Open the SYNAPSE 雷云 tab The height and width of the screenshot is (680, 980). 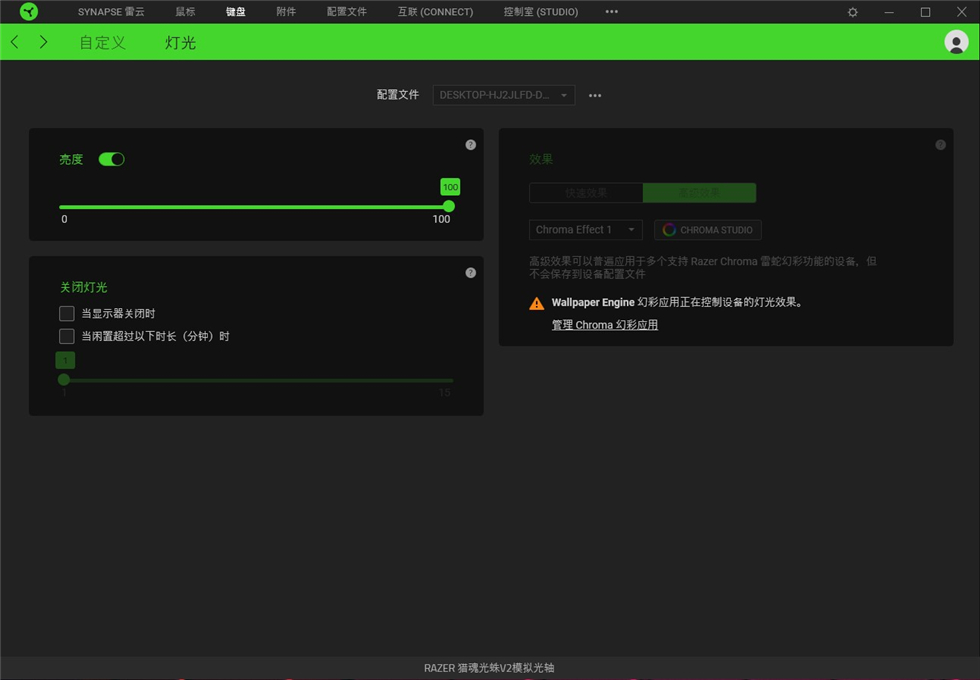[x=111, y=12]
